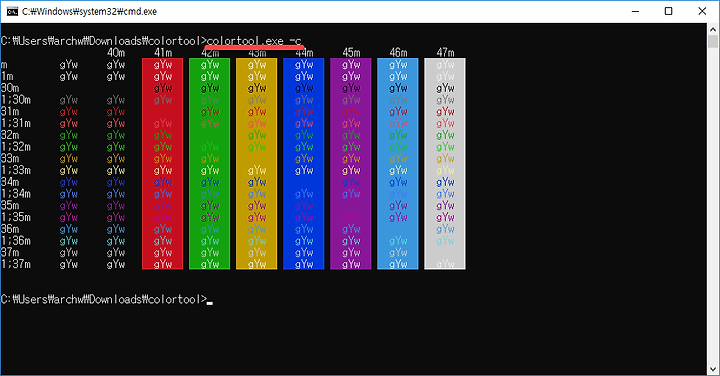Click the title text C:\Windows\system32\cmd.exe
Viewport: 720px width, 376px height.
click(90, 11)
